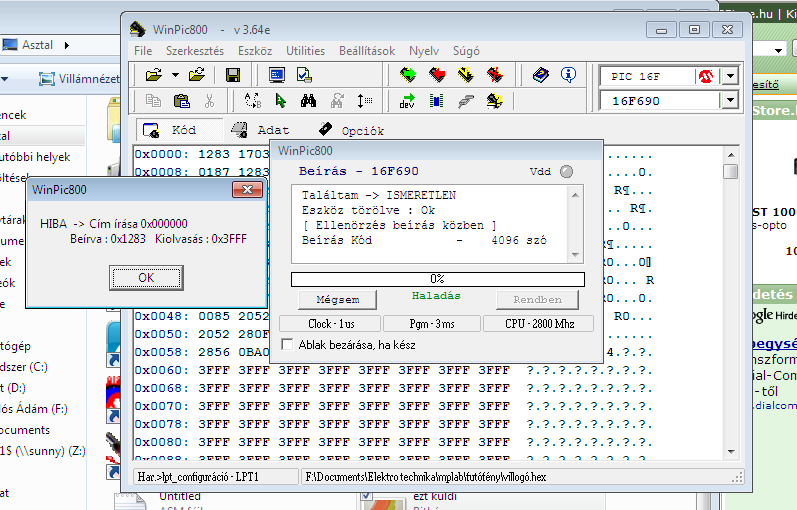This screenshot has height=510, width=797.
Task: Click the Clock - 1us button
Action: point(330,323)
